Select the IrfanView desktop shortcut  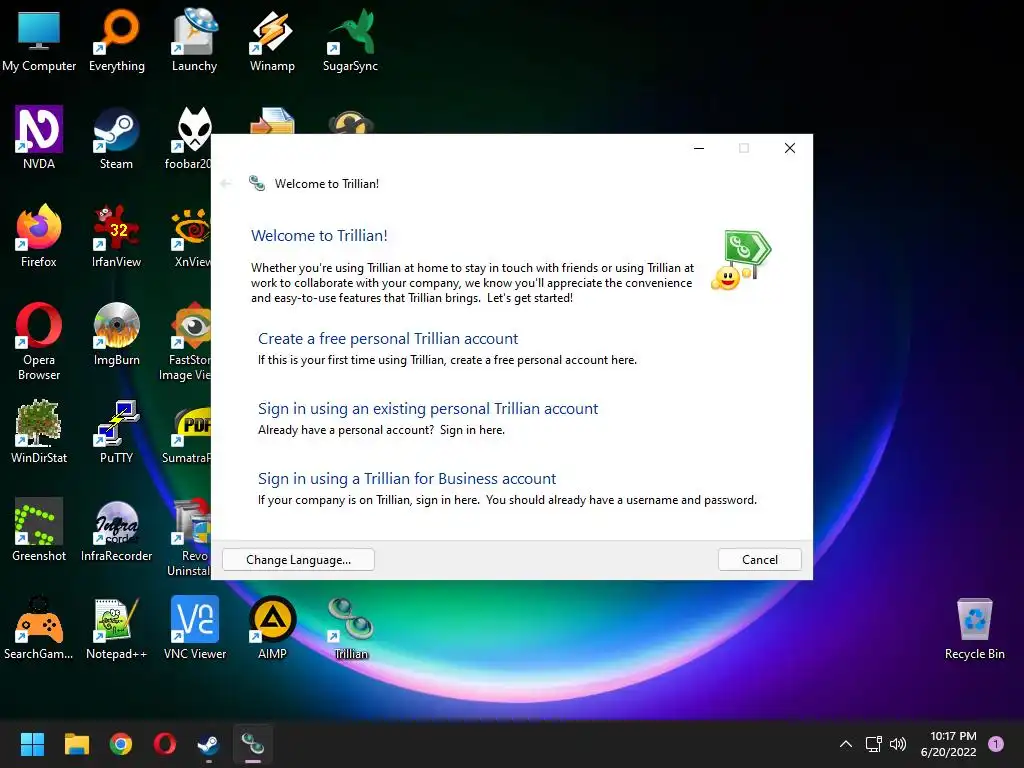pyautogui.click(x=116, y=236)
